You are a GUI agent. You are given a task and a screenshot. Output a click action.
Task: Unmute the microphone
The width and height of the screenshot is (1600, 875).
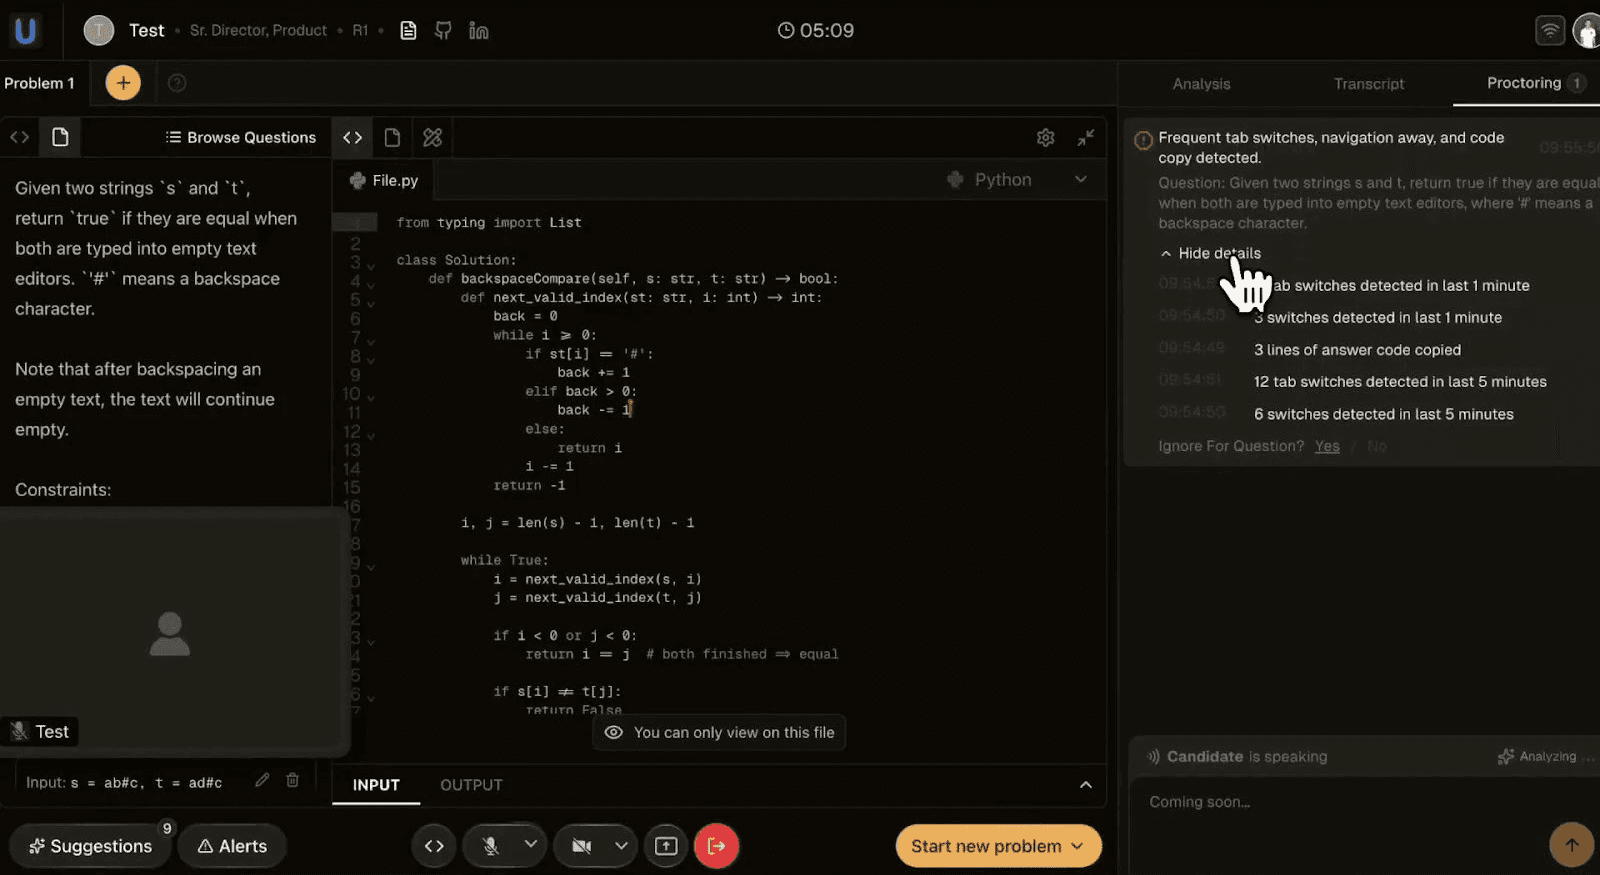tap(490, 846)
